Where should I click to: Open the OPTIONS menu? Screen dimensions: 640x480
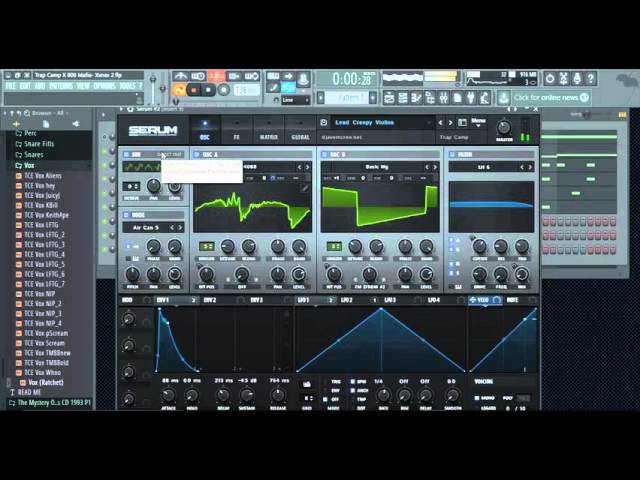(105, 86)
